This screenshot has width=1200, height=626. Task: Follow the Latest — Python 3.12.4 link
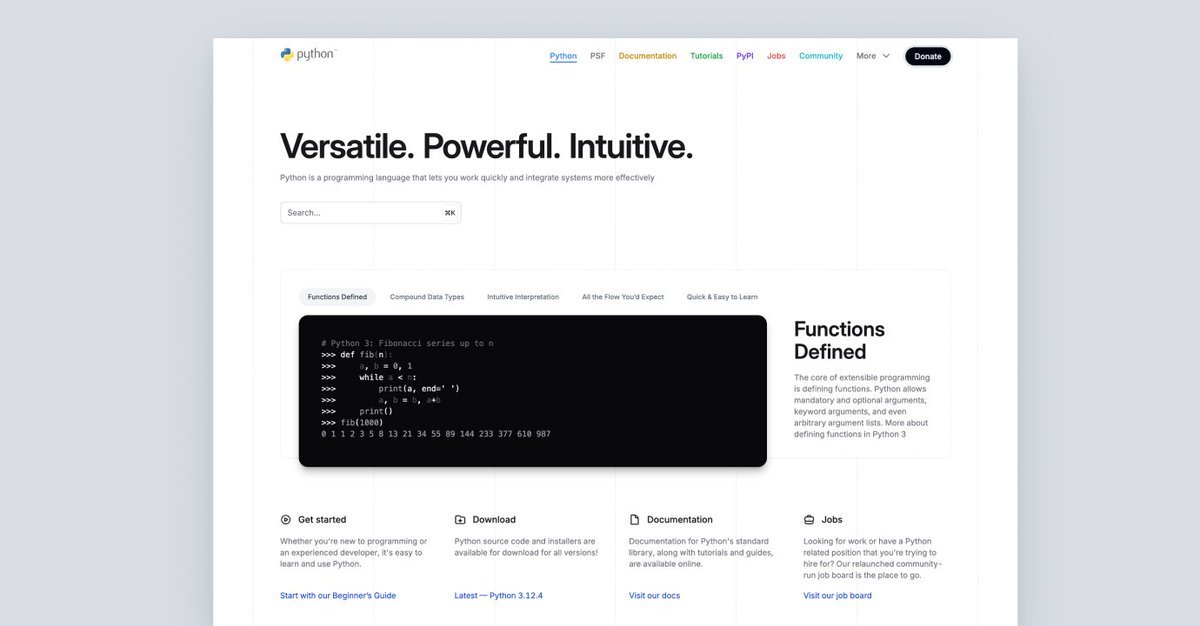[498, 596]
